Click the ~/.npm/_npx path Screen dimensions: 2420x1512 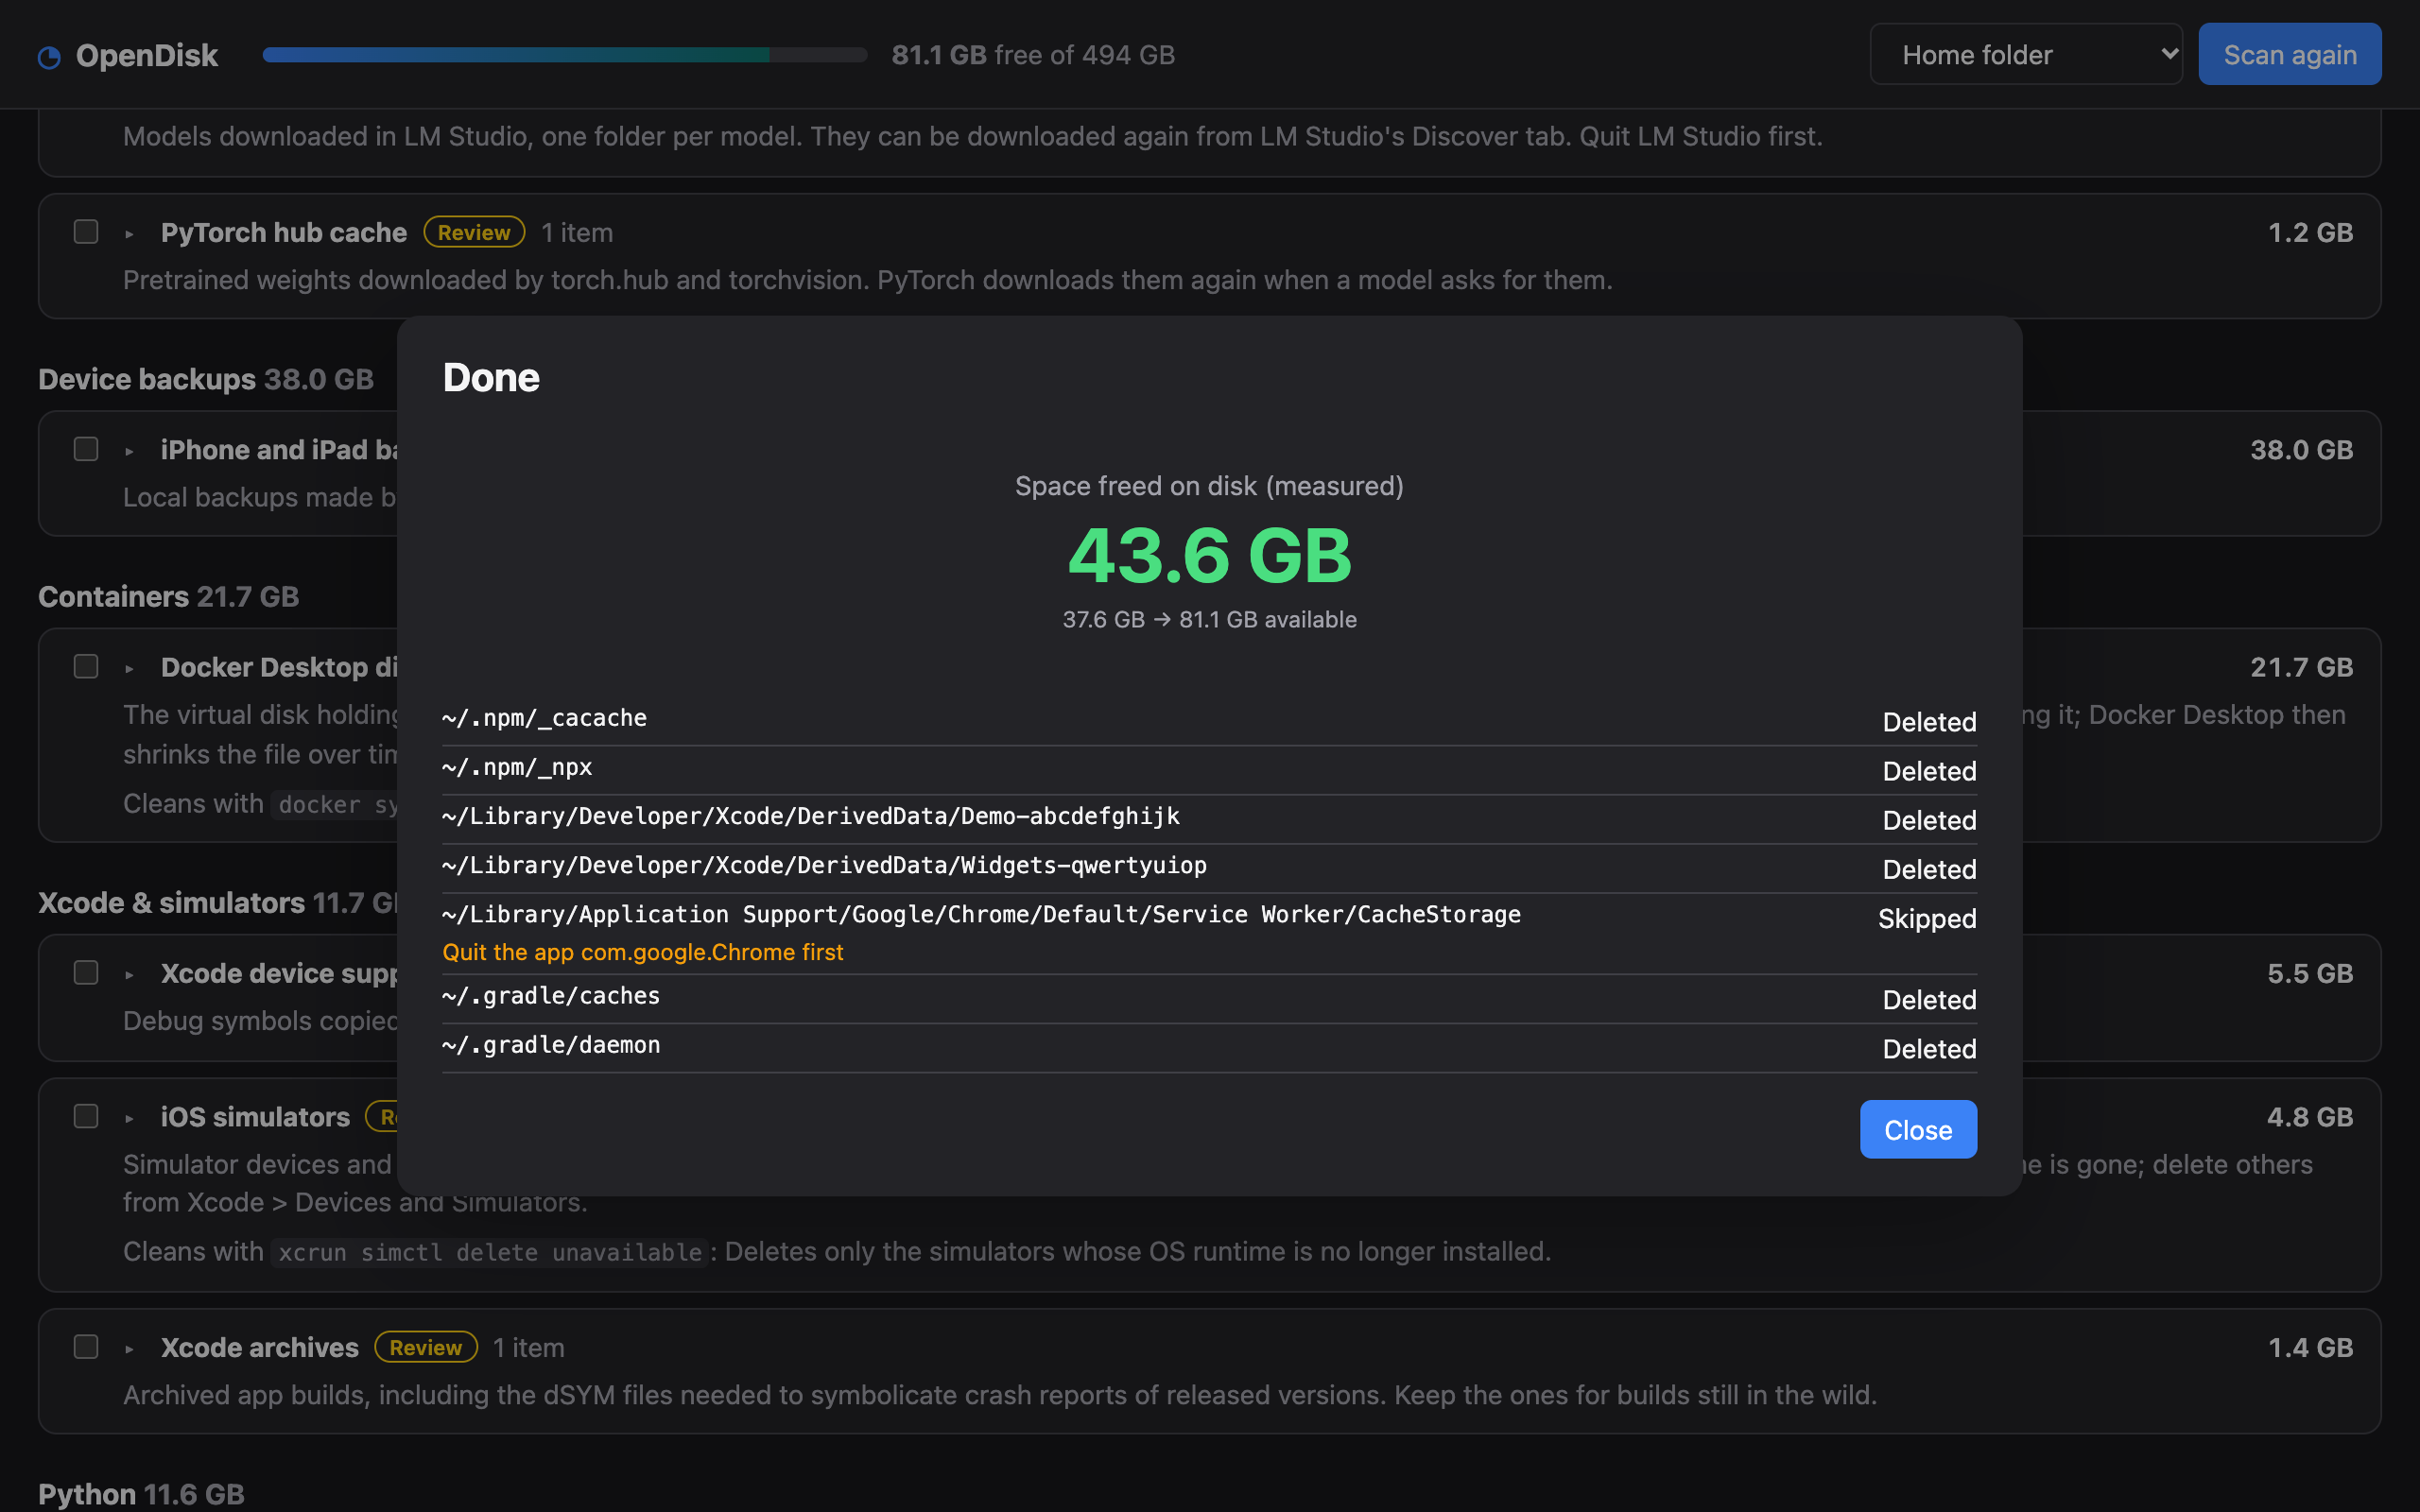pyautogui.click(x=517, y=767)
